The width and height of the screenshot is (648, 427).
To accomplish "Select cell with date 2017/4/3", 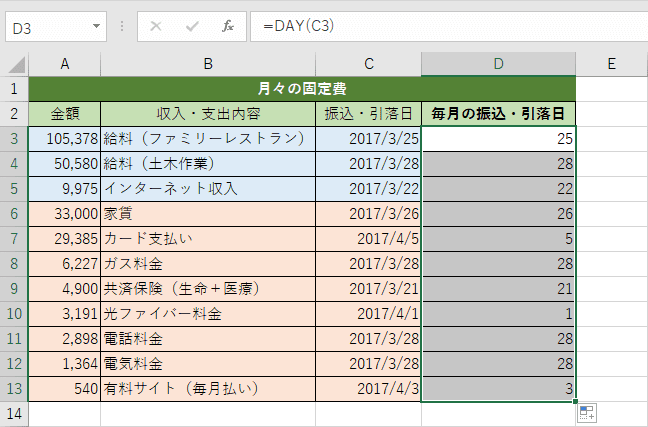I will [x=369, y=389].
